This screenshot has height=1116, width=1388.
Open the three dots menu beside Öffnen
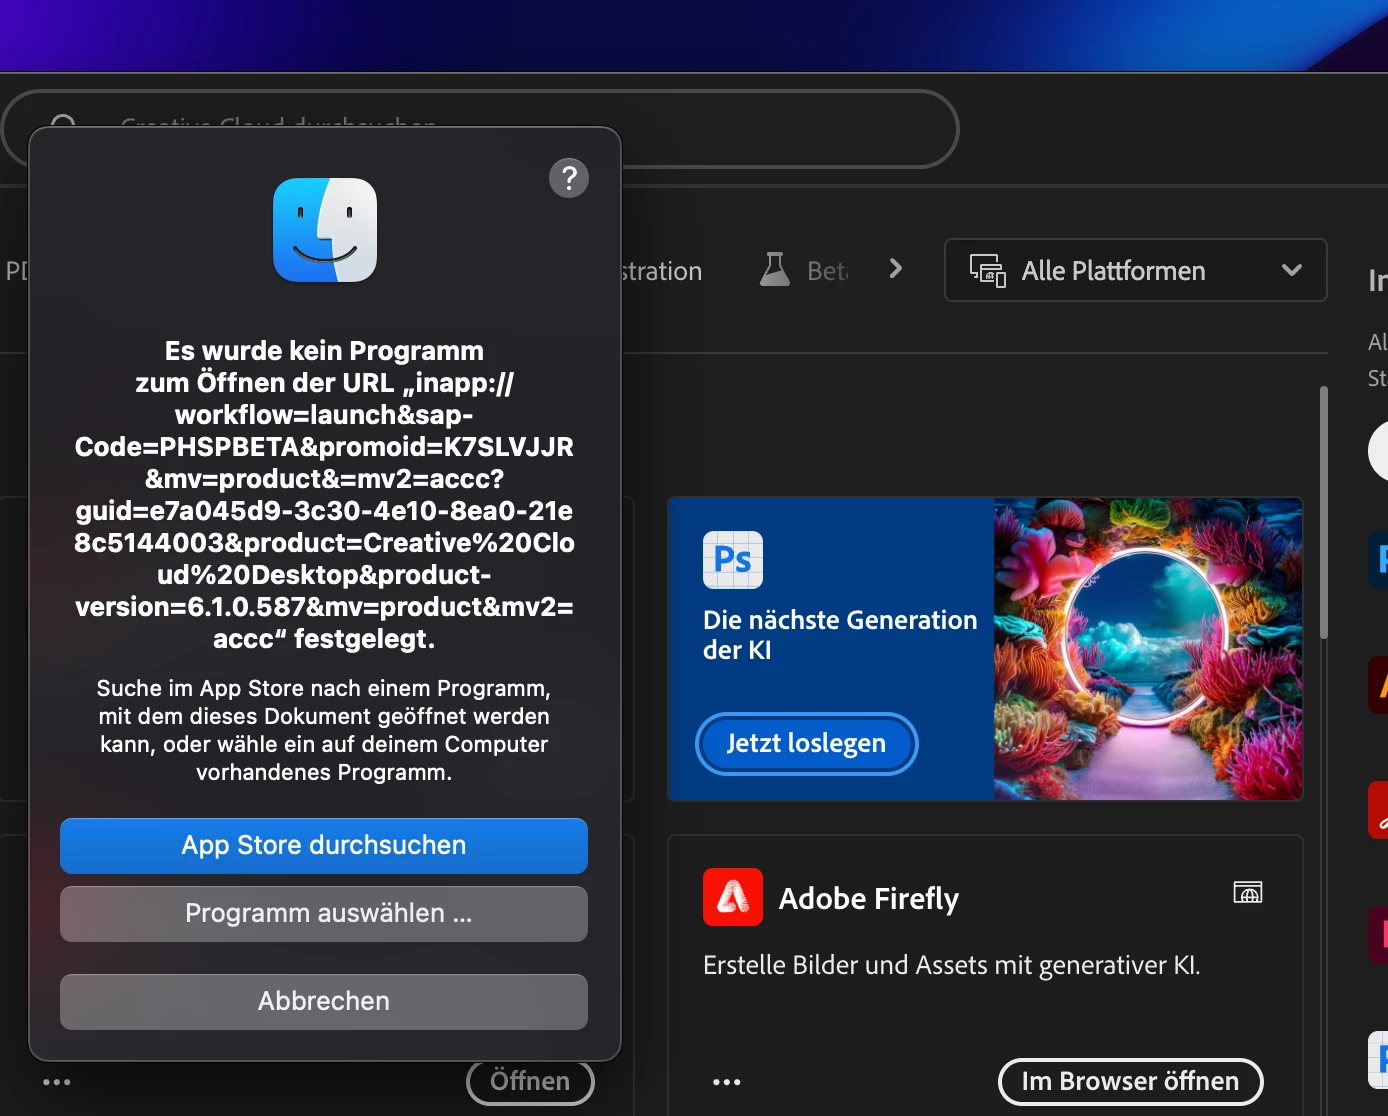coord(57,1082)
